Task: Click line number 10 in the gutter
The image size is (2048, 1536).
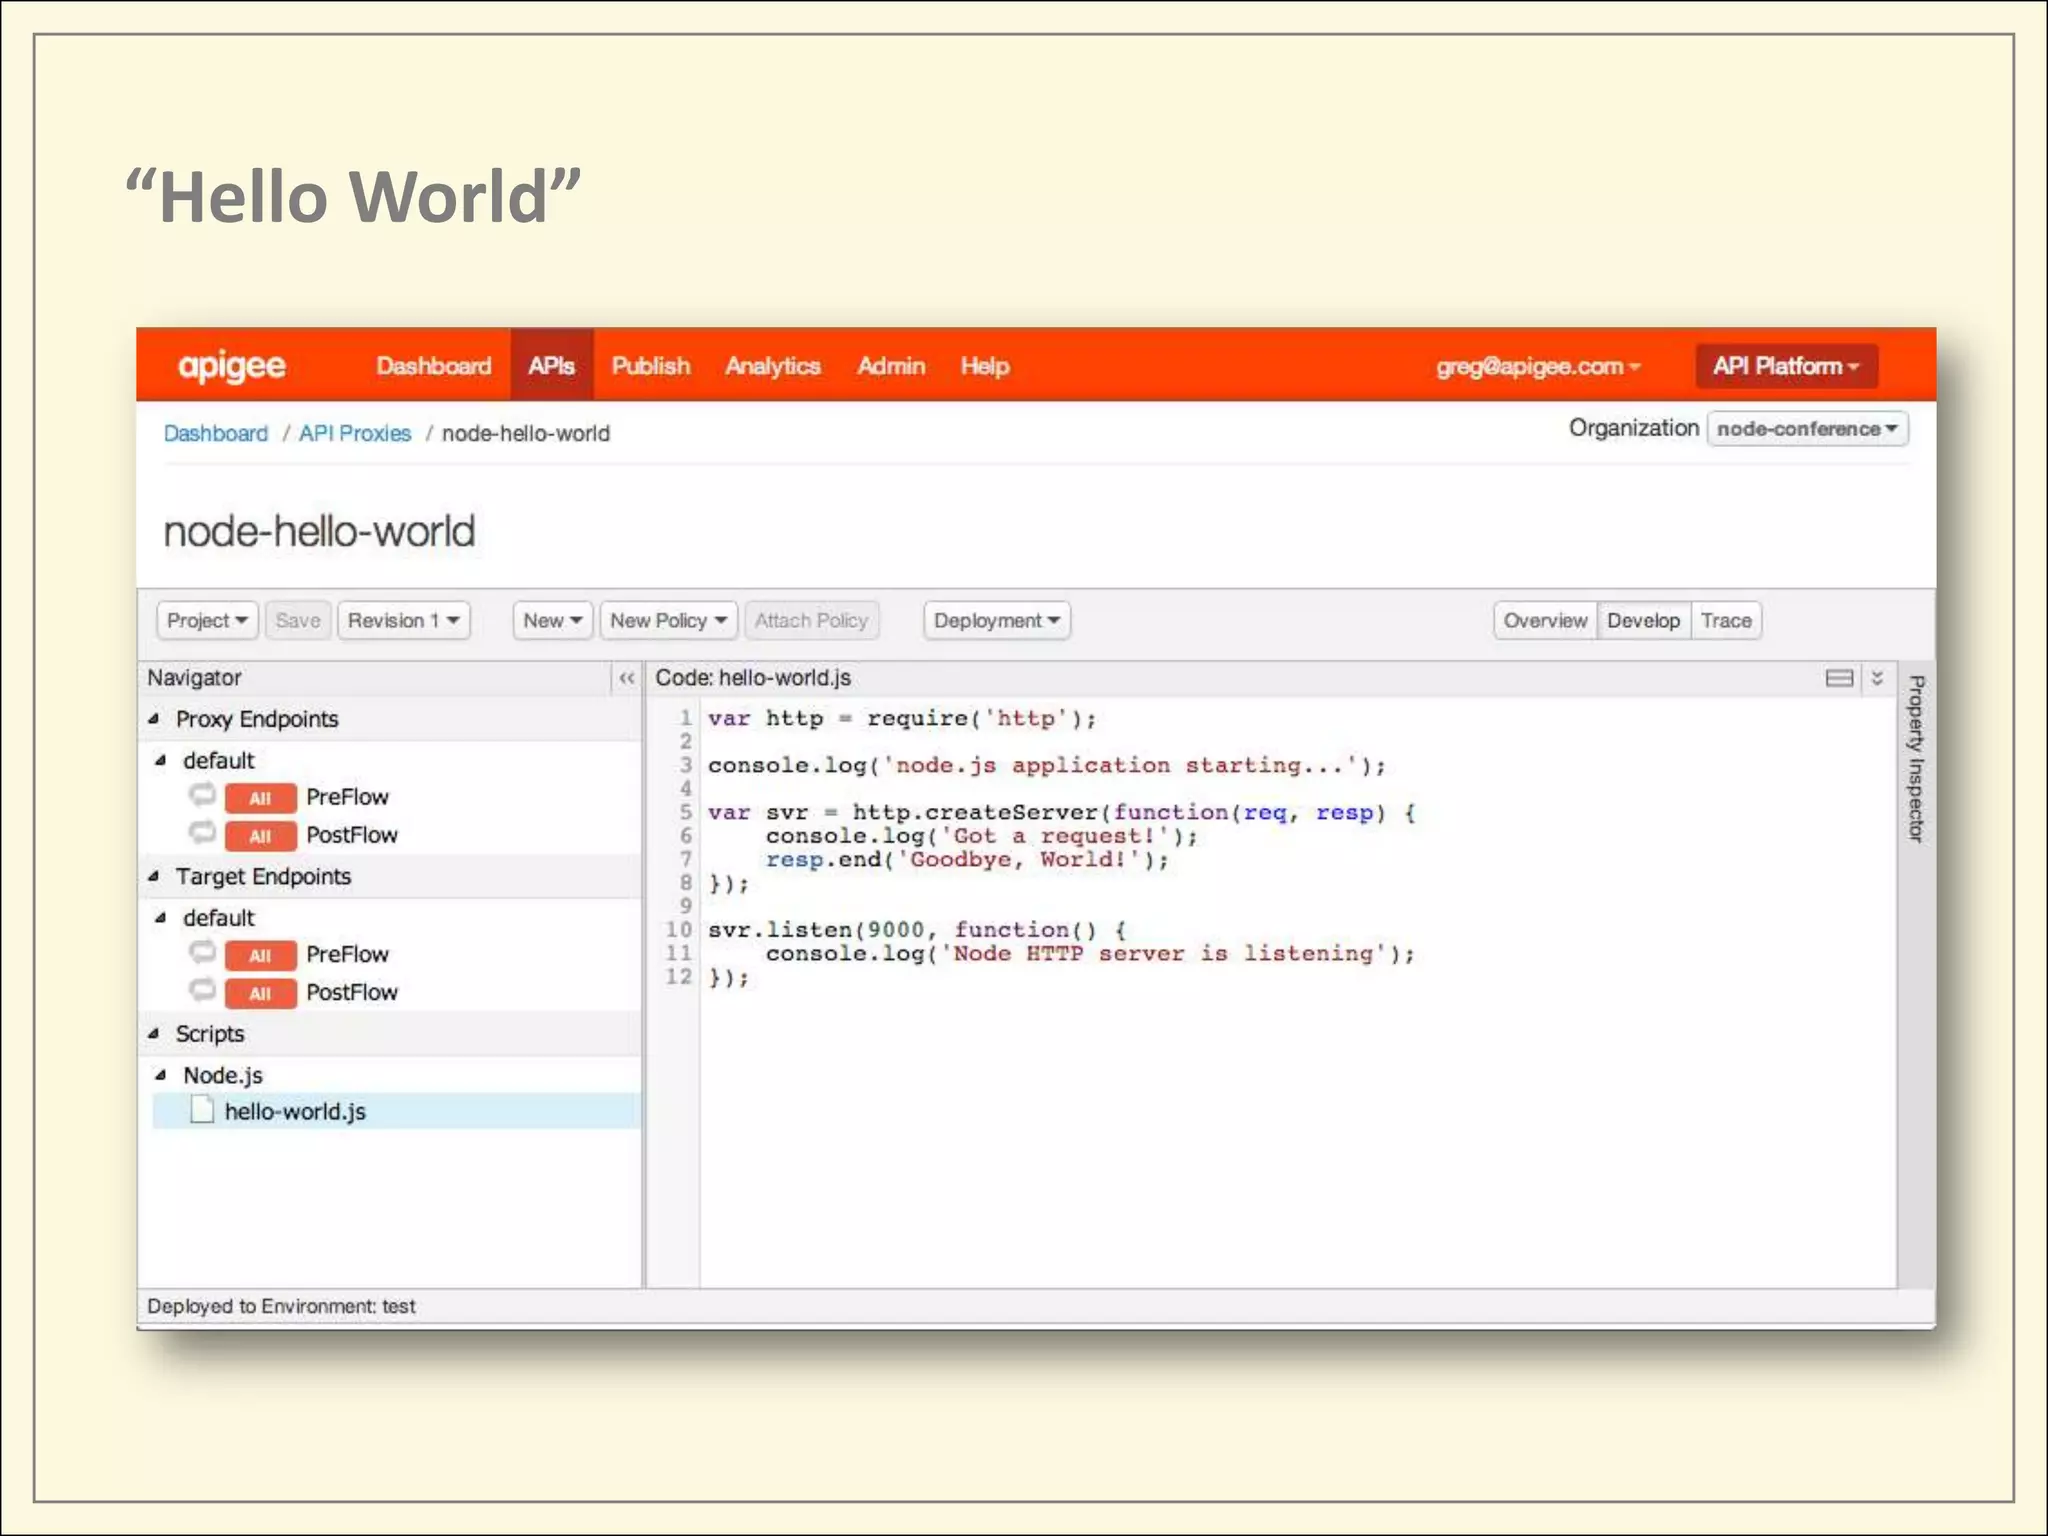Action: point(678,929)
